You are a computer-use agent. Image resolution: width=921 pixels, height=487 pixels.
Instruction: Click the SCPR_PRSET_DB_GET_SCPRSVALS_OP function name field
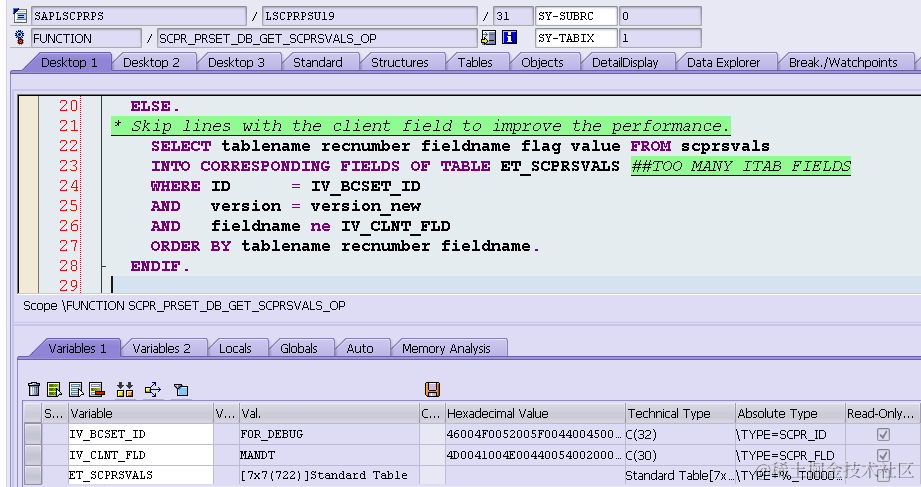click(x=317, y=38)
